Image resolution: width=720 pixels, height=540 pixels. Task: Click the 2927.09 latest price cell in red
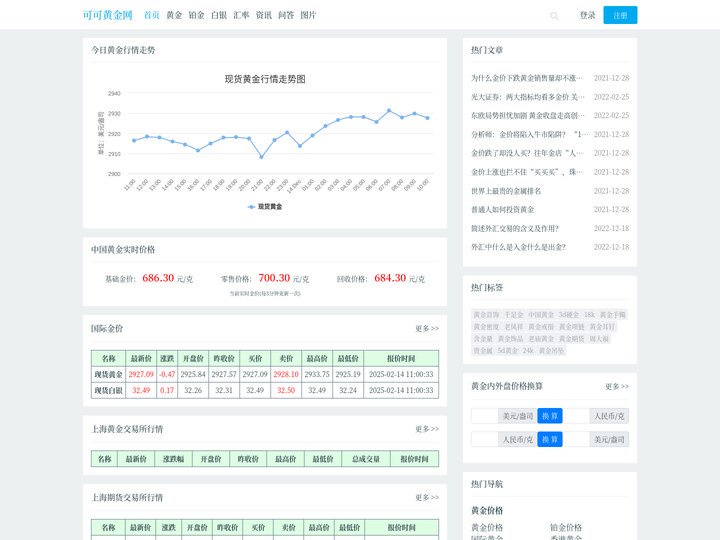tap(141, 374)
